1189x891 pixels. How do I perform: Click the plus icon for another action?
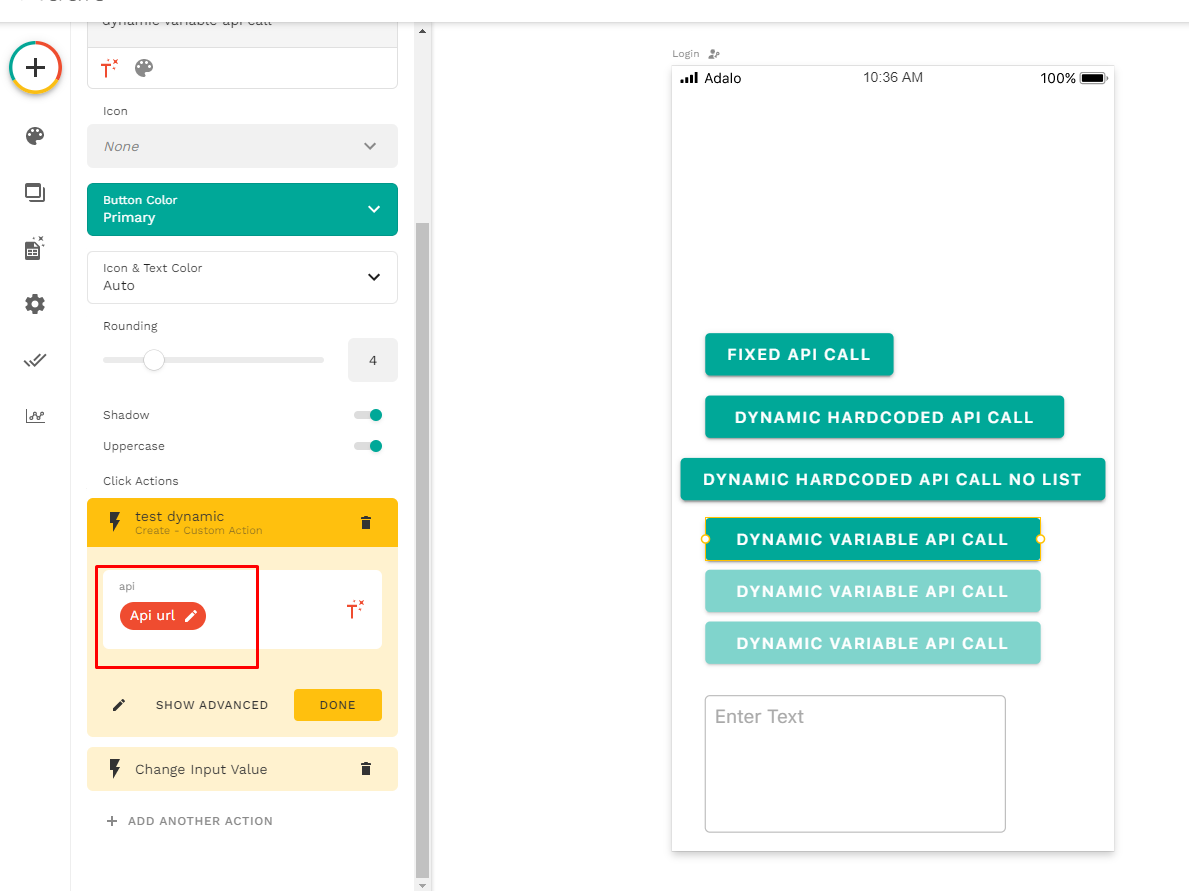click(111, 821)
